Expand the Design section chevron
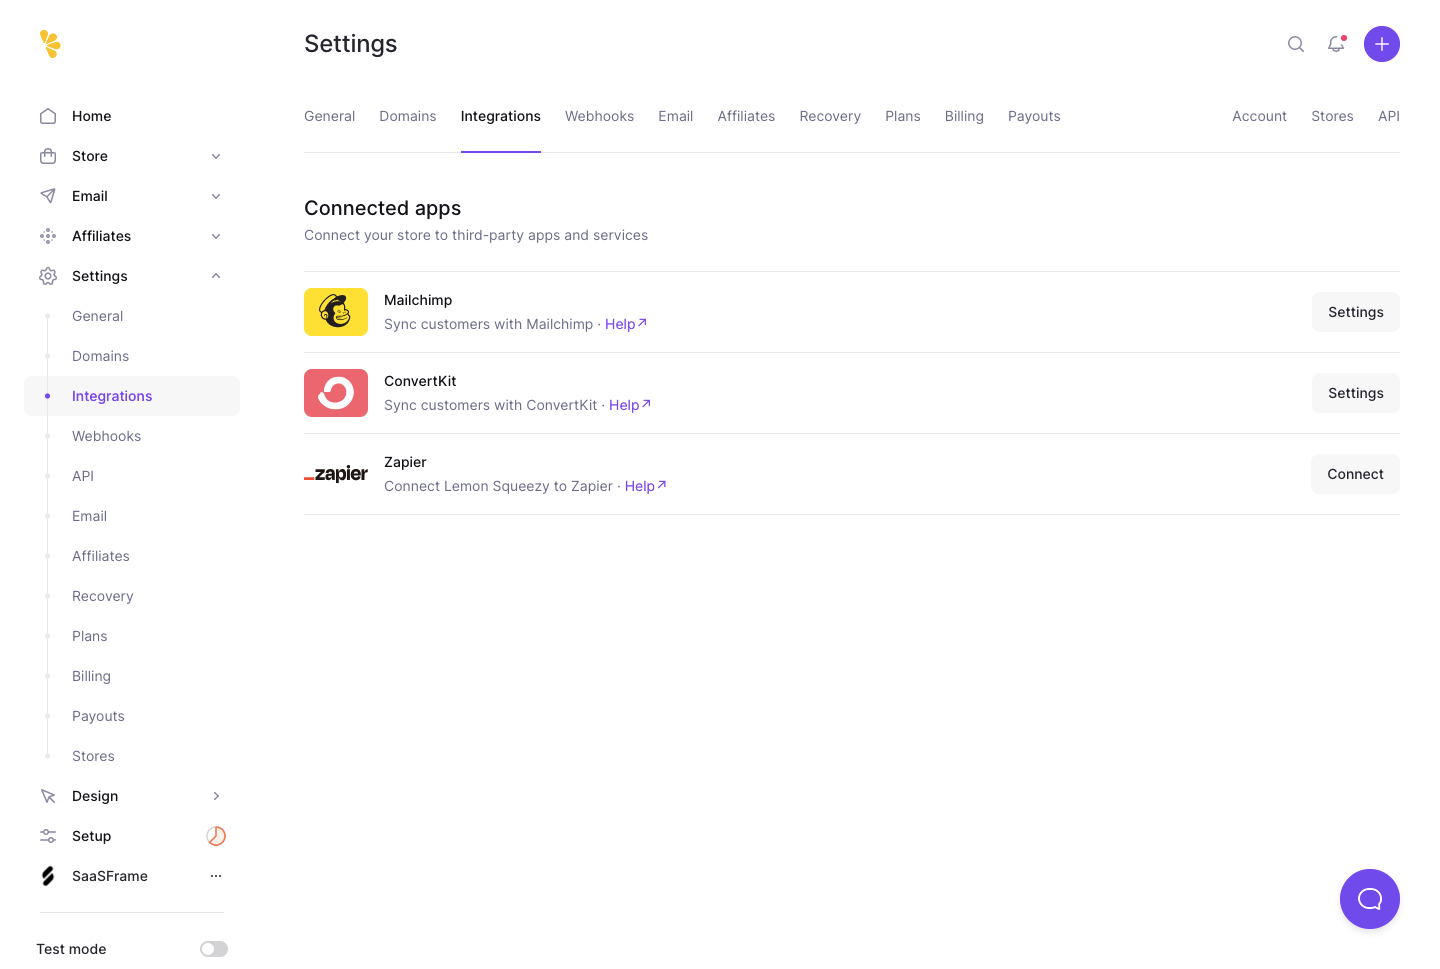 click(216, 796)
